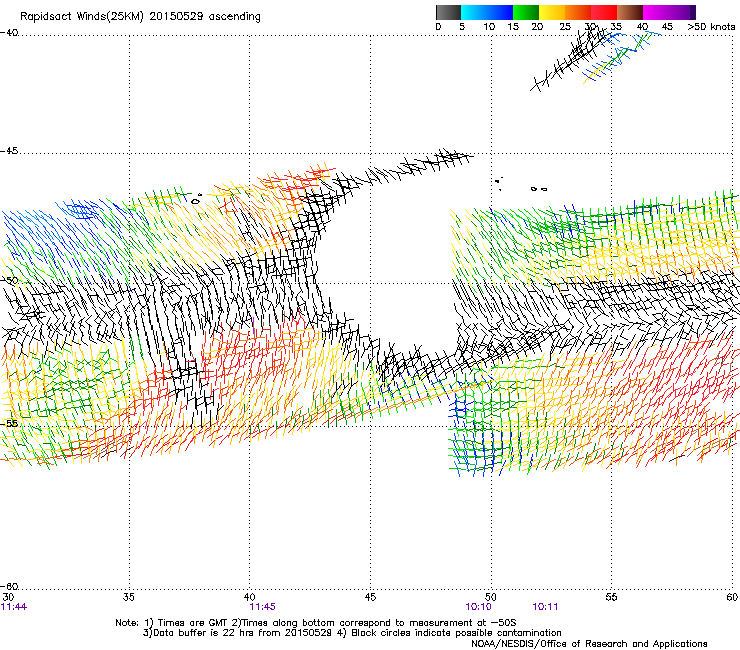Click the brown 35-40 knots legend swatch
The width and height of the screenshot is (740, 650).
pos(630,12)
